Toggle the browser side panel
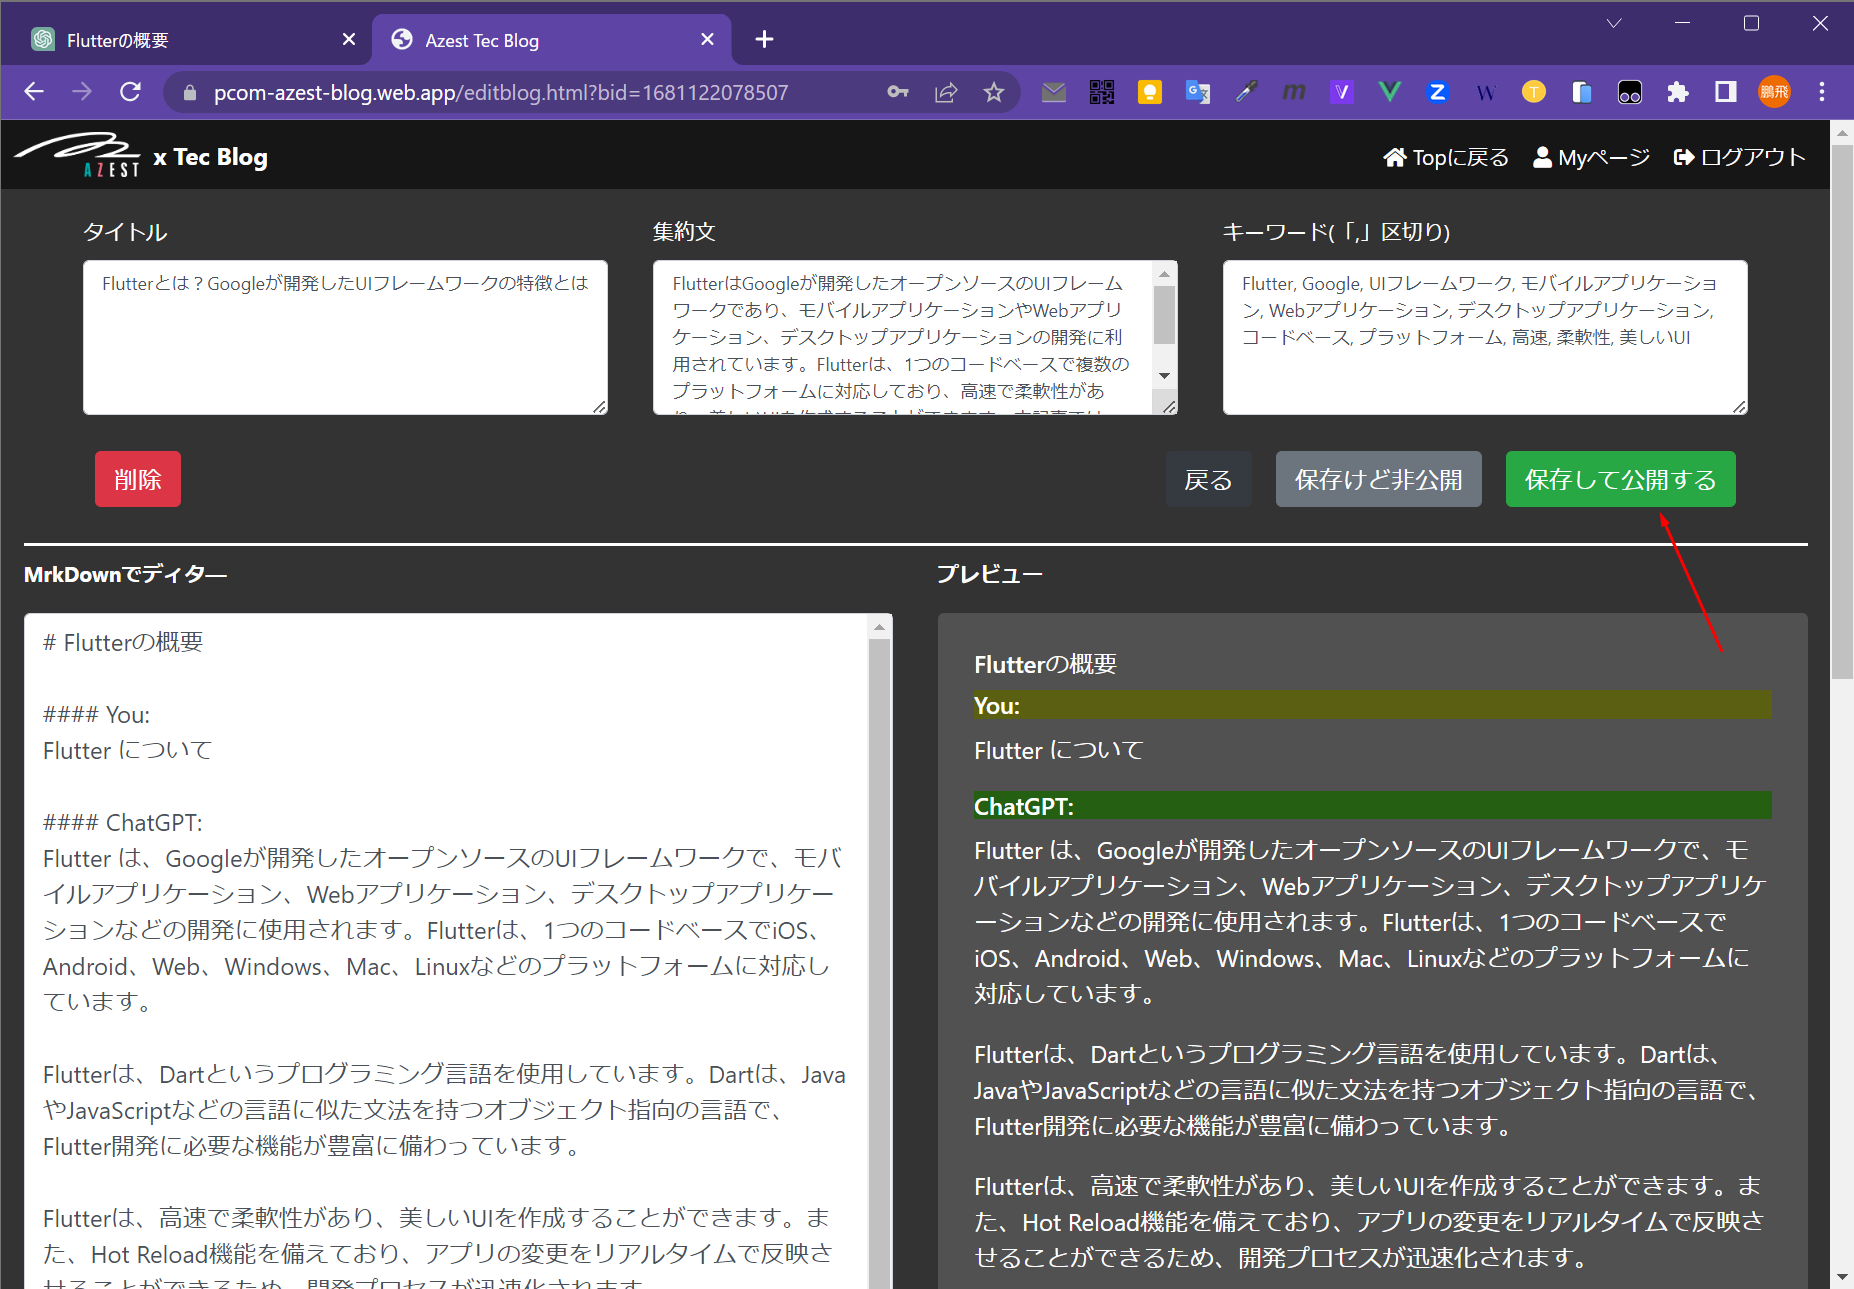Viewport: 1854px width, 1289px height. 1725,93
